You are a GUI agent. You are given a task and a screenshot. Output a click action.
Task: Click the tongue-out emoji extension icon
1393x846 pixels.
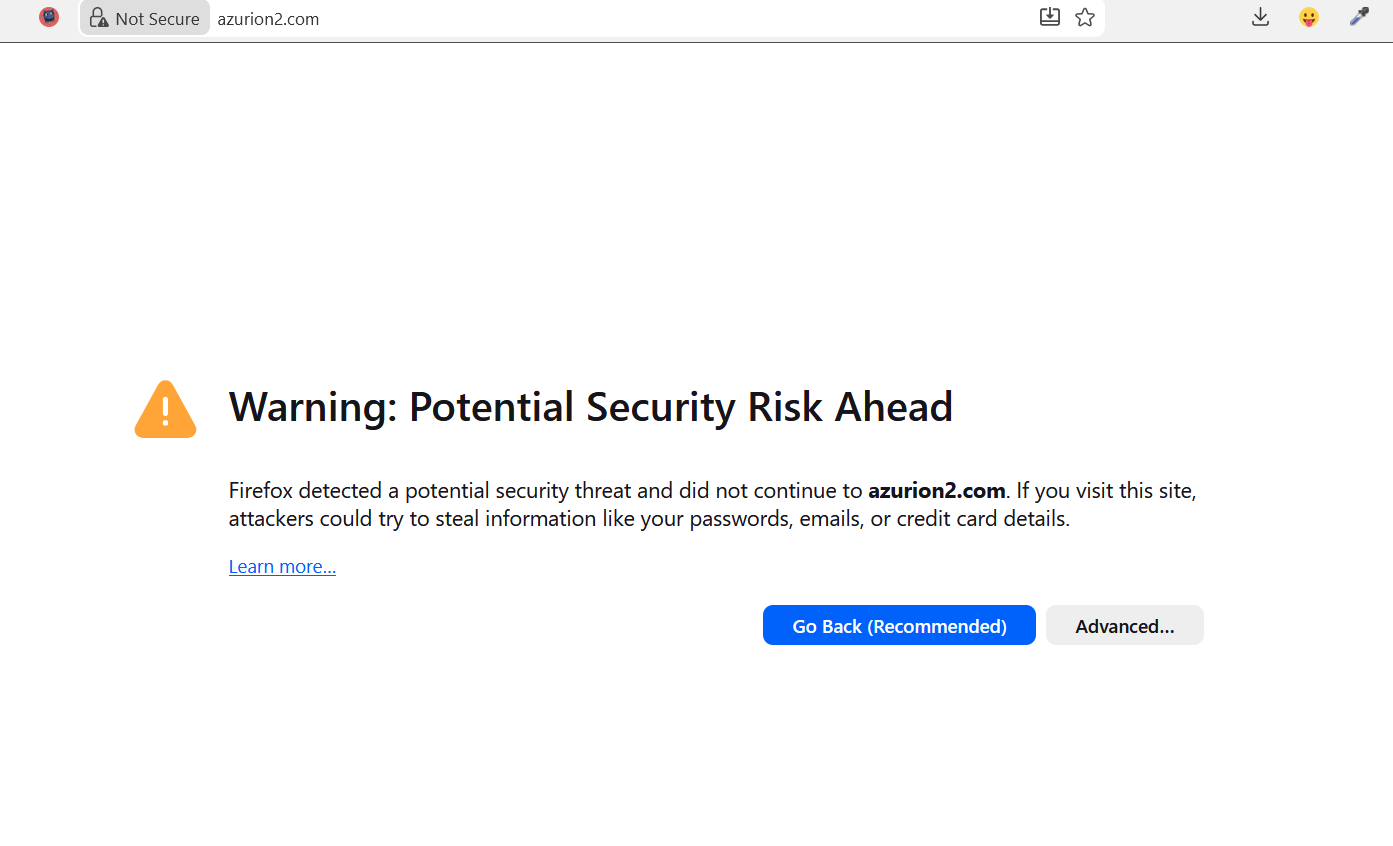1309,17
